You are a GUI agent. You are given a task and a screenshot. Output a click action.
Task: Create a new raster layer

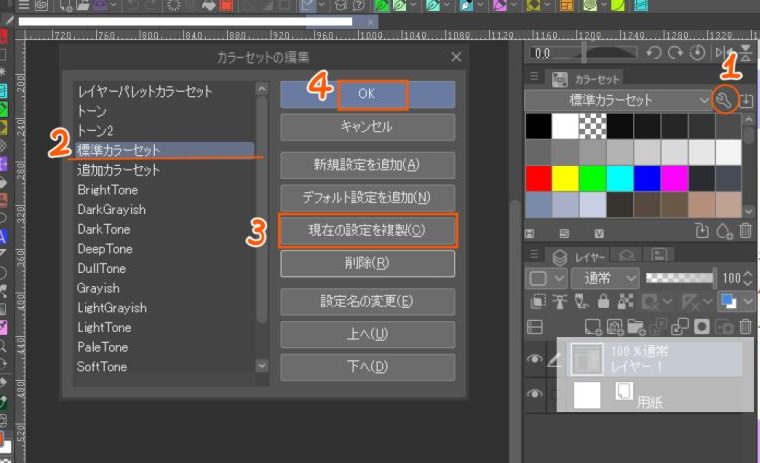tap(594, 326)
